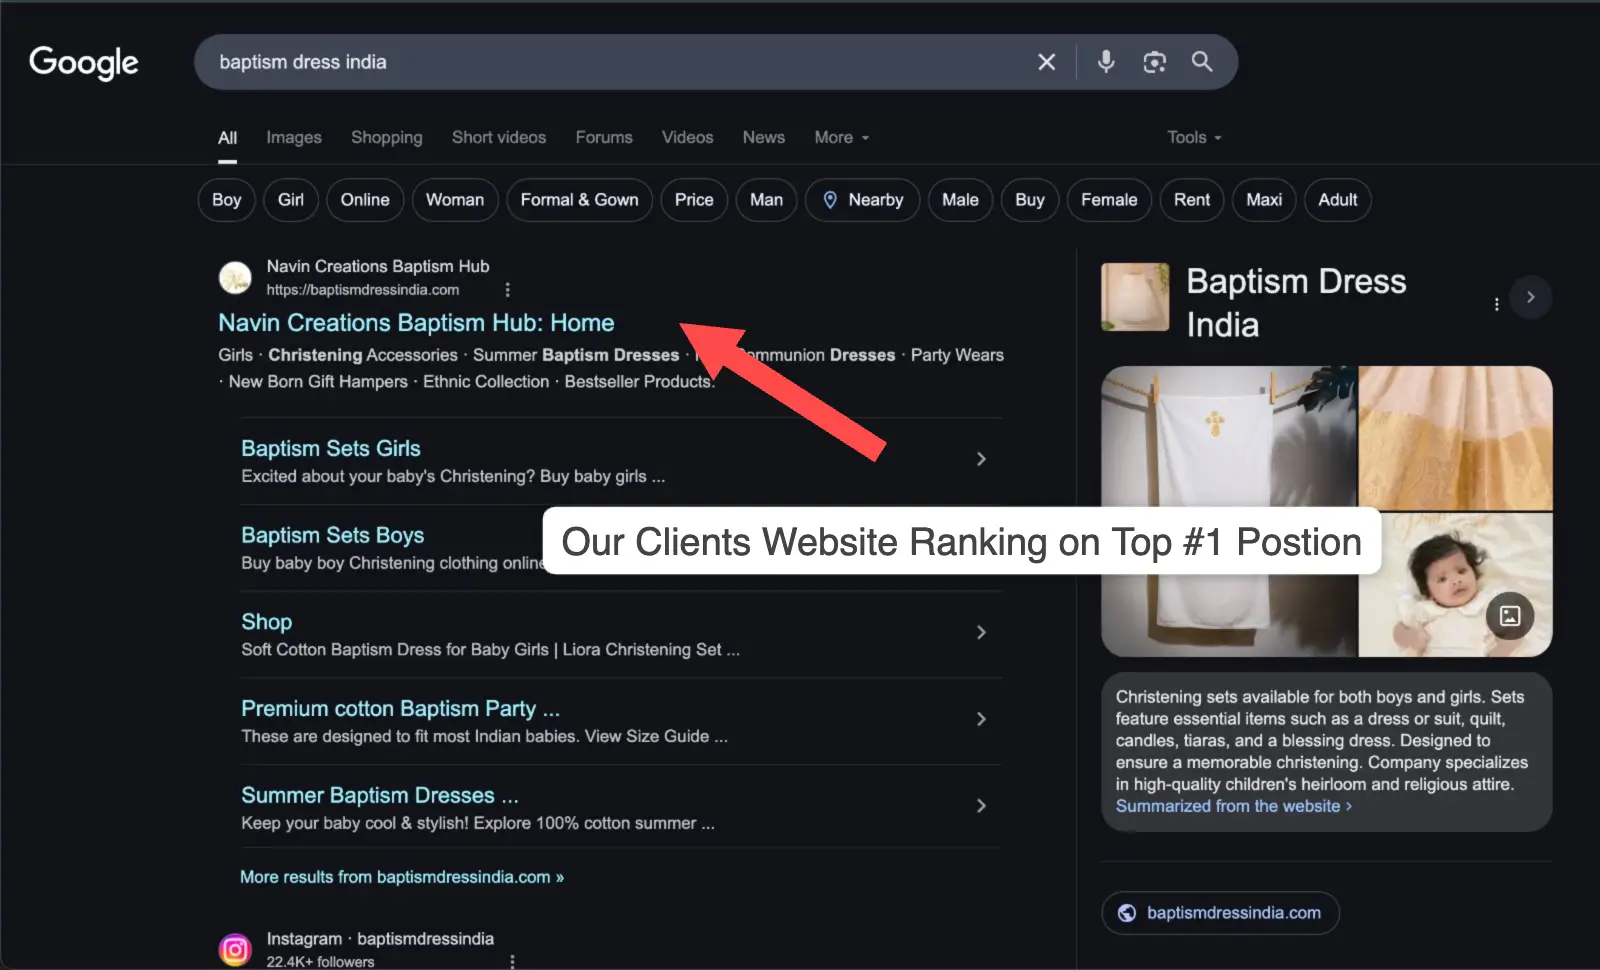
Task: Open Navin Creations Baptism Hub: Home result
Action: tap(416, 323)
